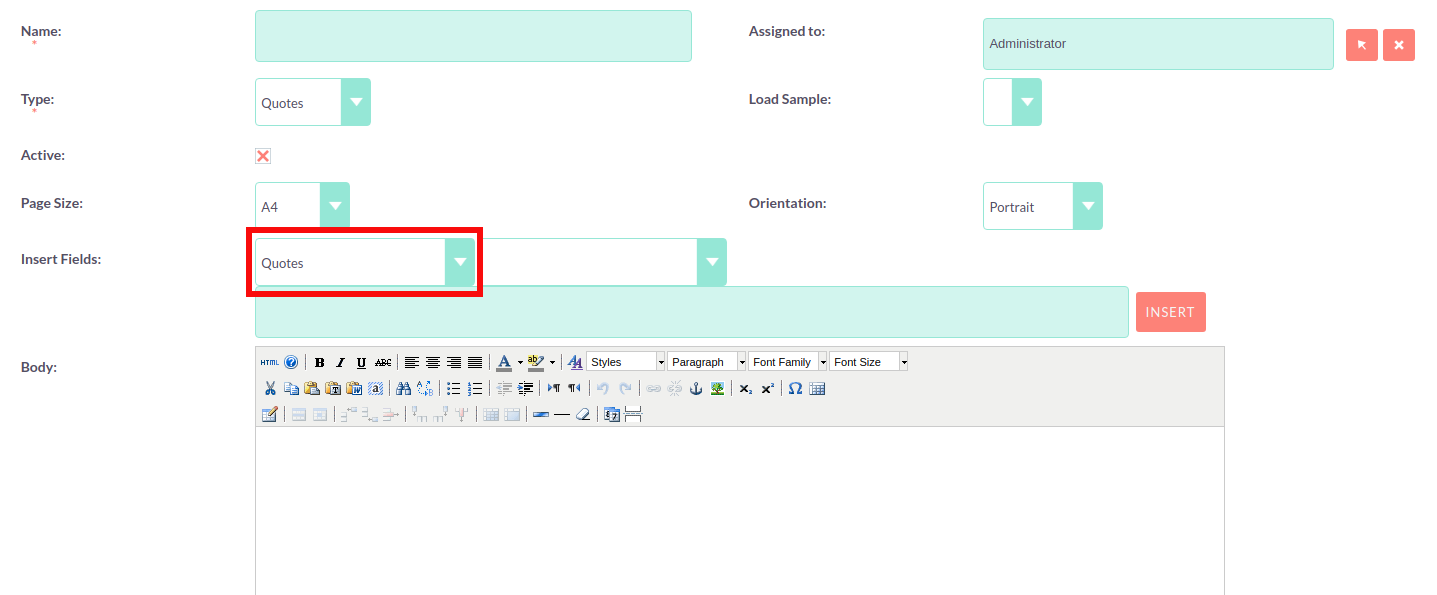Switch the editor to HTML source view
The width and height of the screenshot is (1437, 595).
(270, 362)
